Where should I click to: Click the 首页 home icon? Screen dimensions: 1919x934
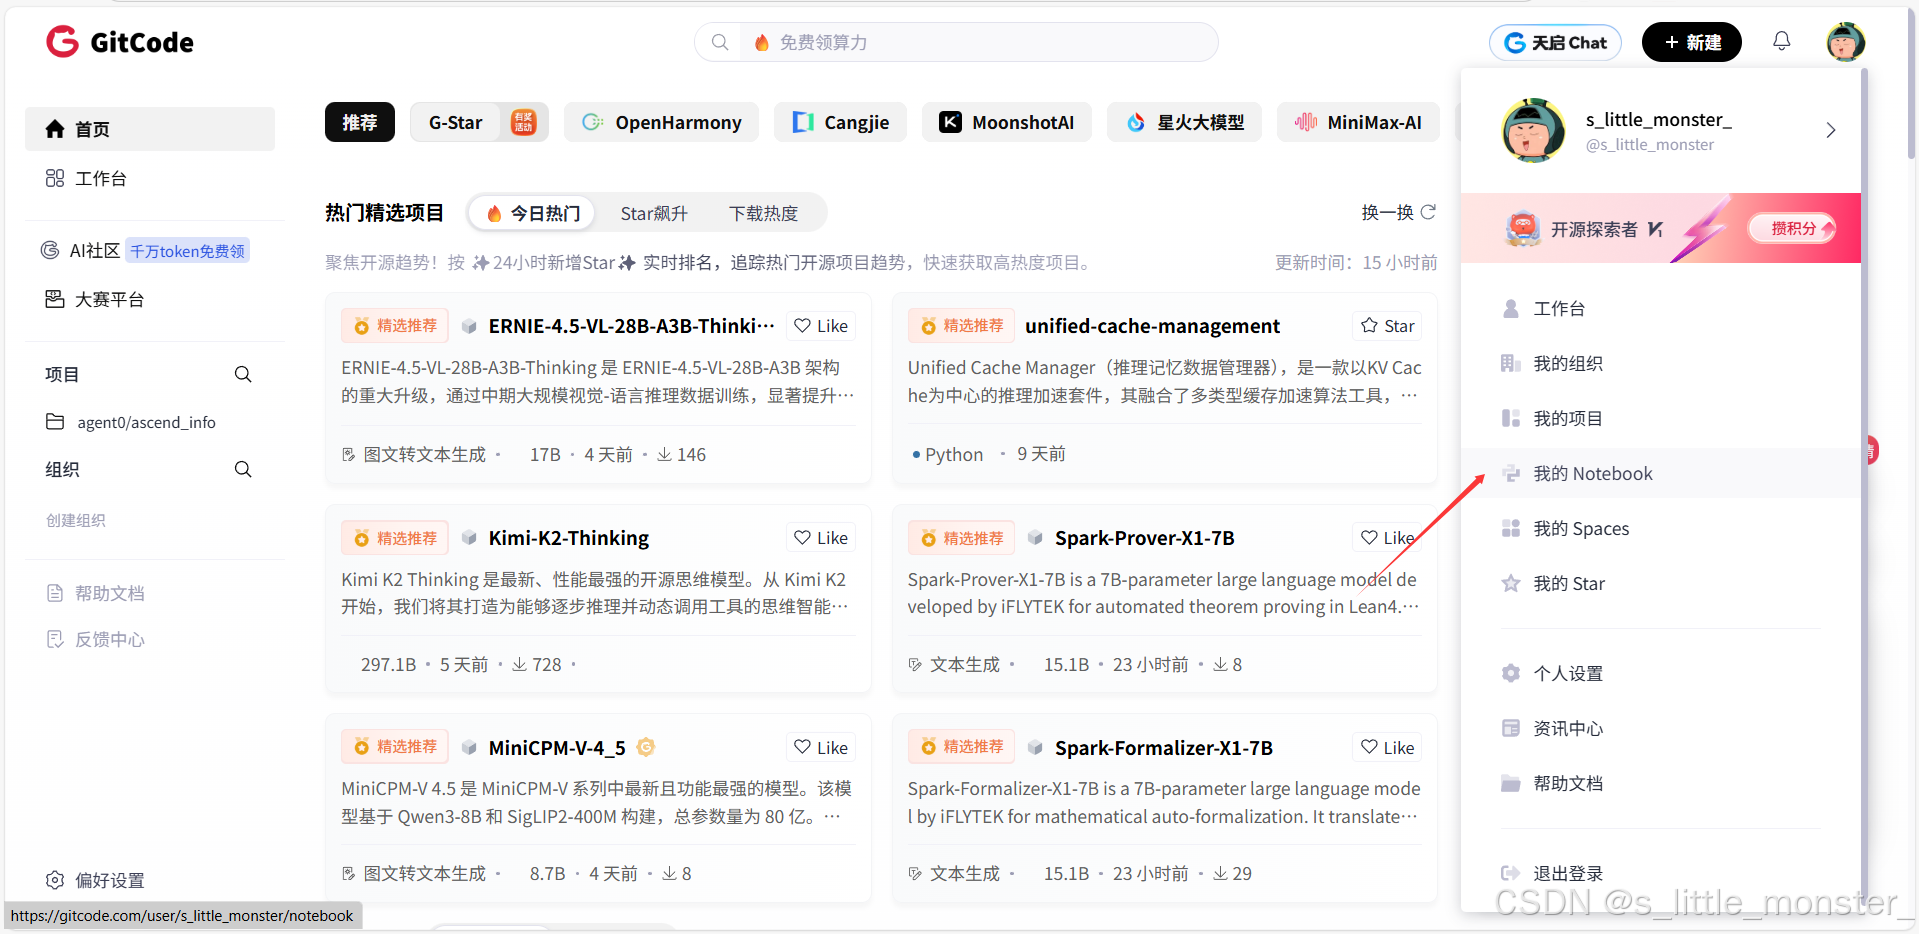[55, 129]
